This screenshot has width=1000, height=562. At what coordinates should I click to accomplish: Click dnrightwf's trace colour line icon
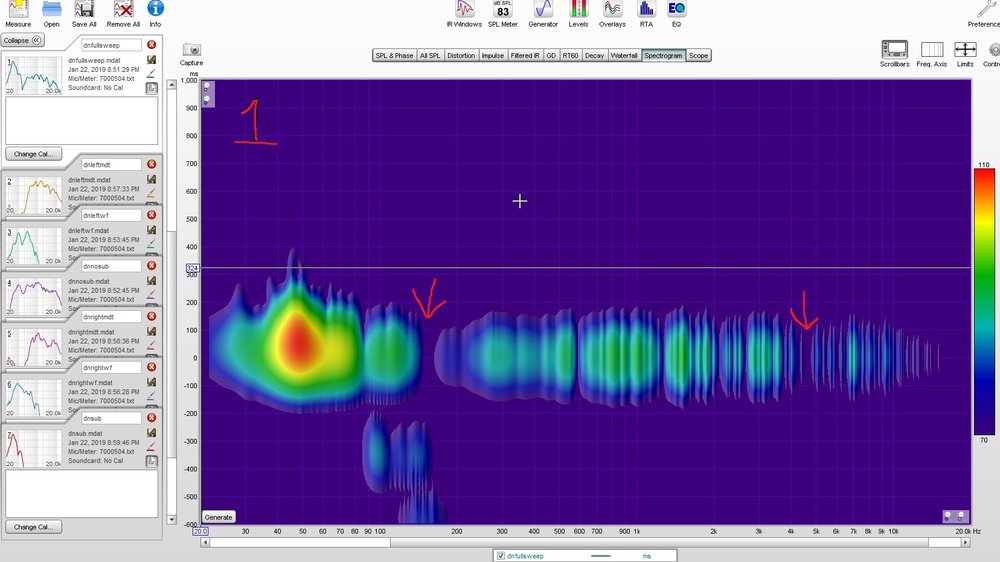pos(151,396)
